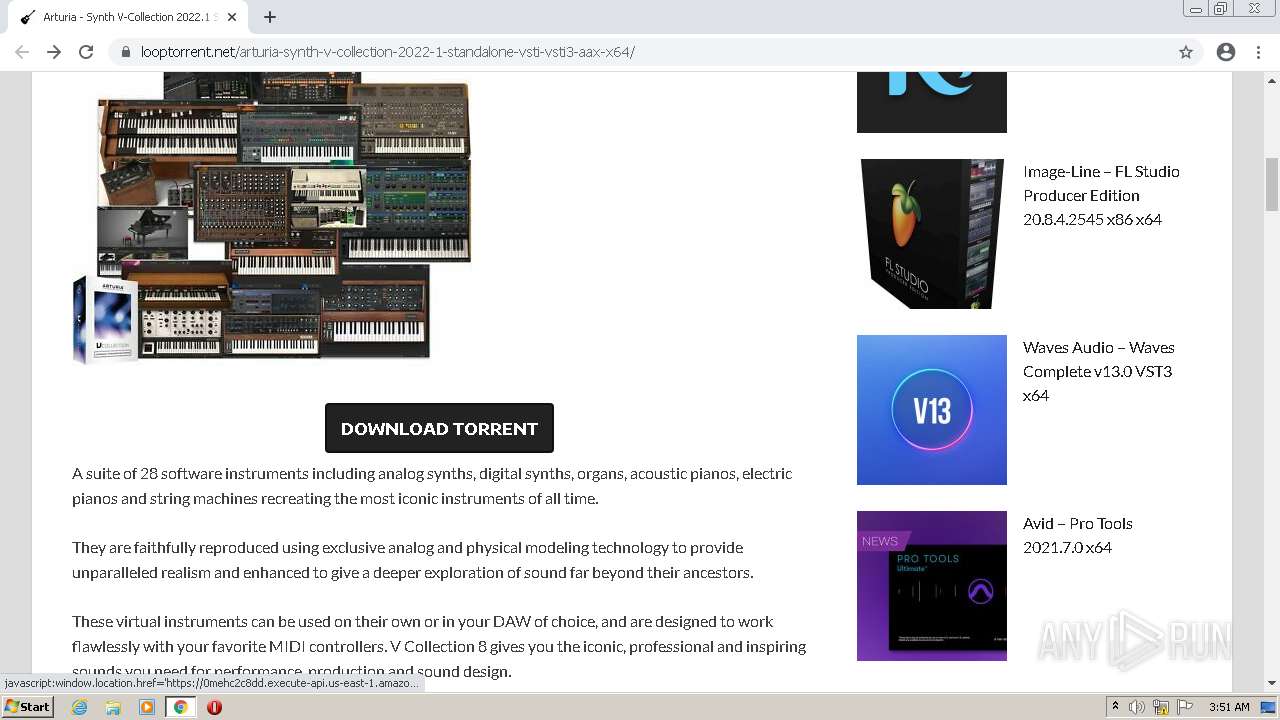Open Avid Pro Tools 2021.7.0 link
Viewport: 1280px width, 720px height.
[1078, 535]
